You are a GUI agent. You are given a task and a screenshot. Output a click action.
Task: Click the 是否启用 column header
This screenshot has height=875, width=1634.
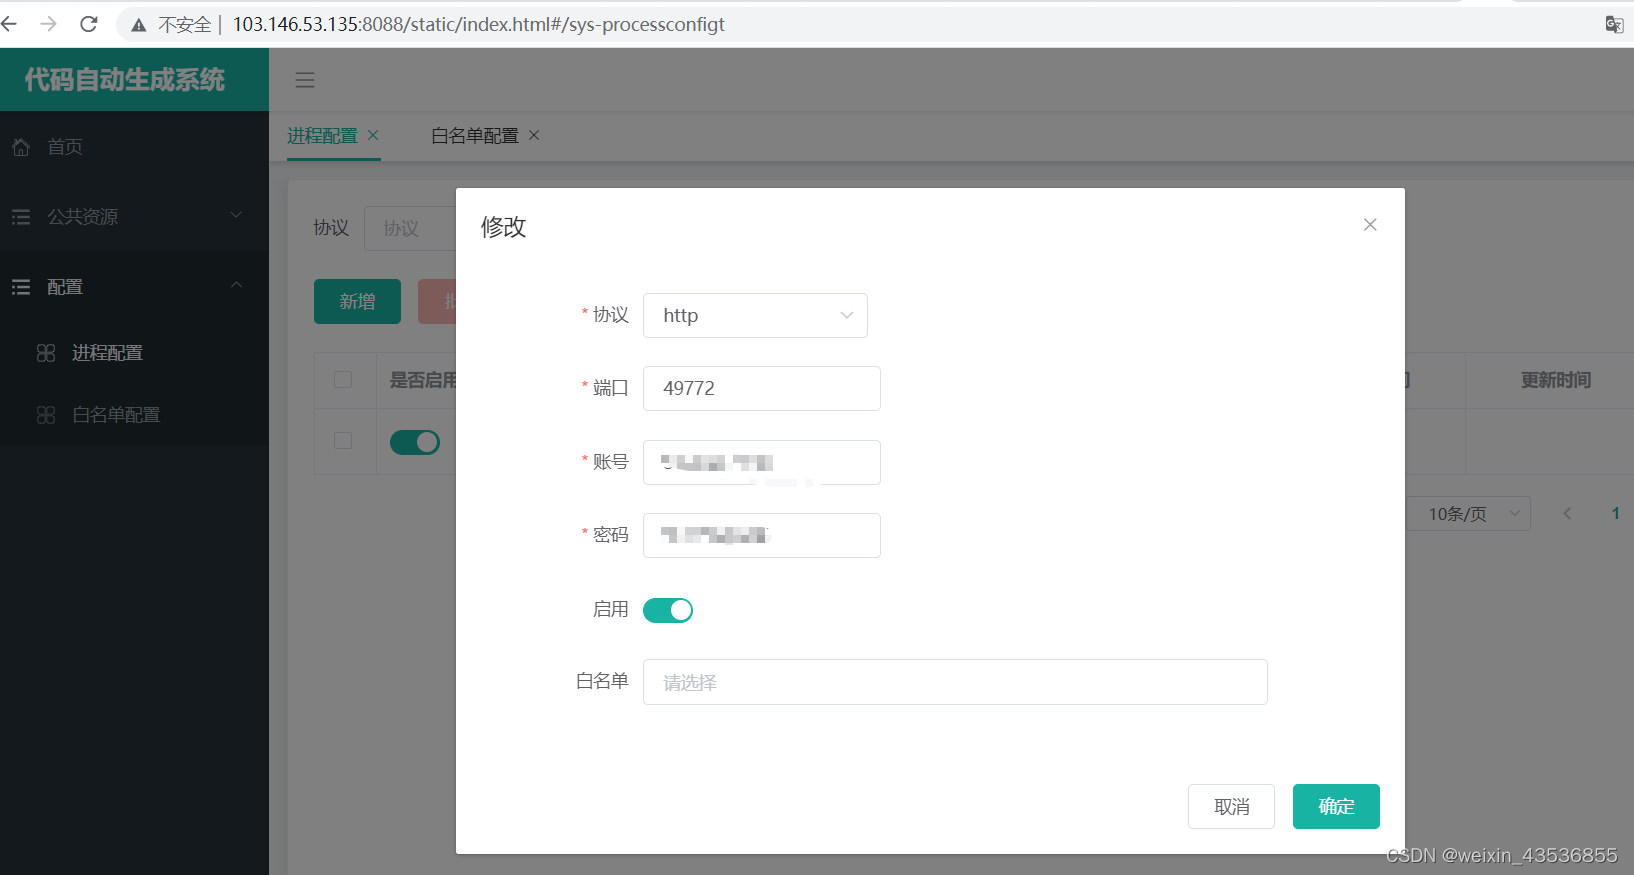coord(423,380)
